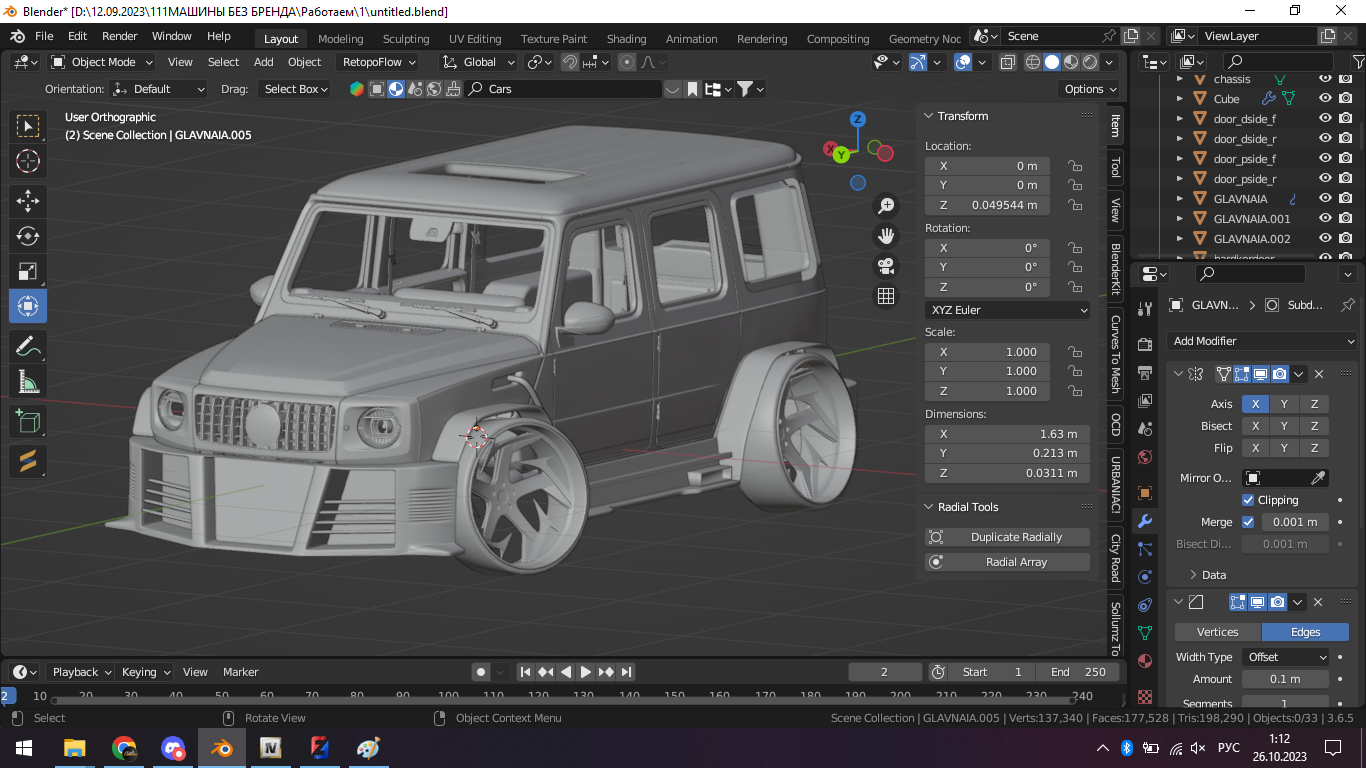Screen dimensions: 1366x768
Task: Open the XYZ Euler rotation mode dropdown
Action: (x=1007, y=310)
